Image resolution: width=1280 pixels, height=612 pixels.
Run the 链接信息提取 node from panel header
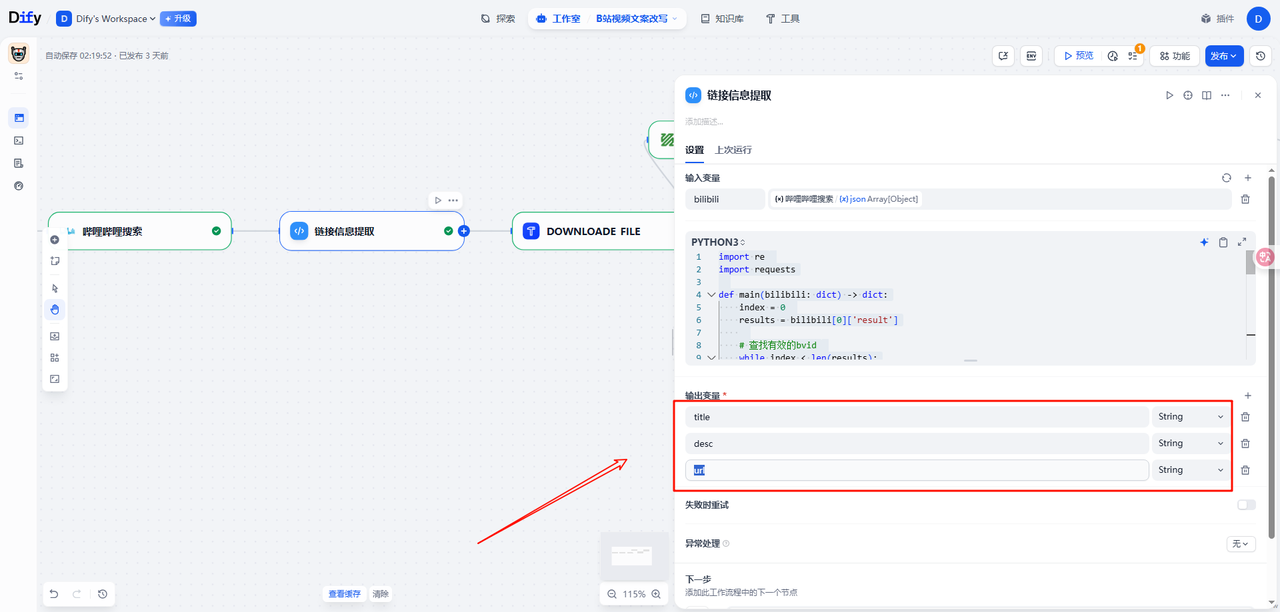[x=1169, y=95]
